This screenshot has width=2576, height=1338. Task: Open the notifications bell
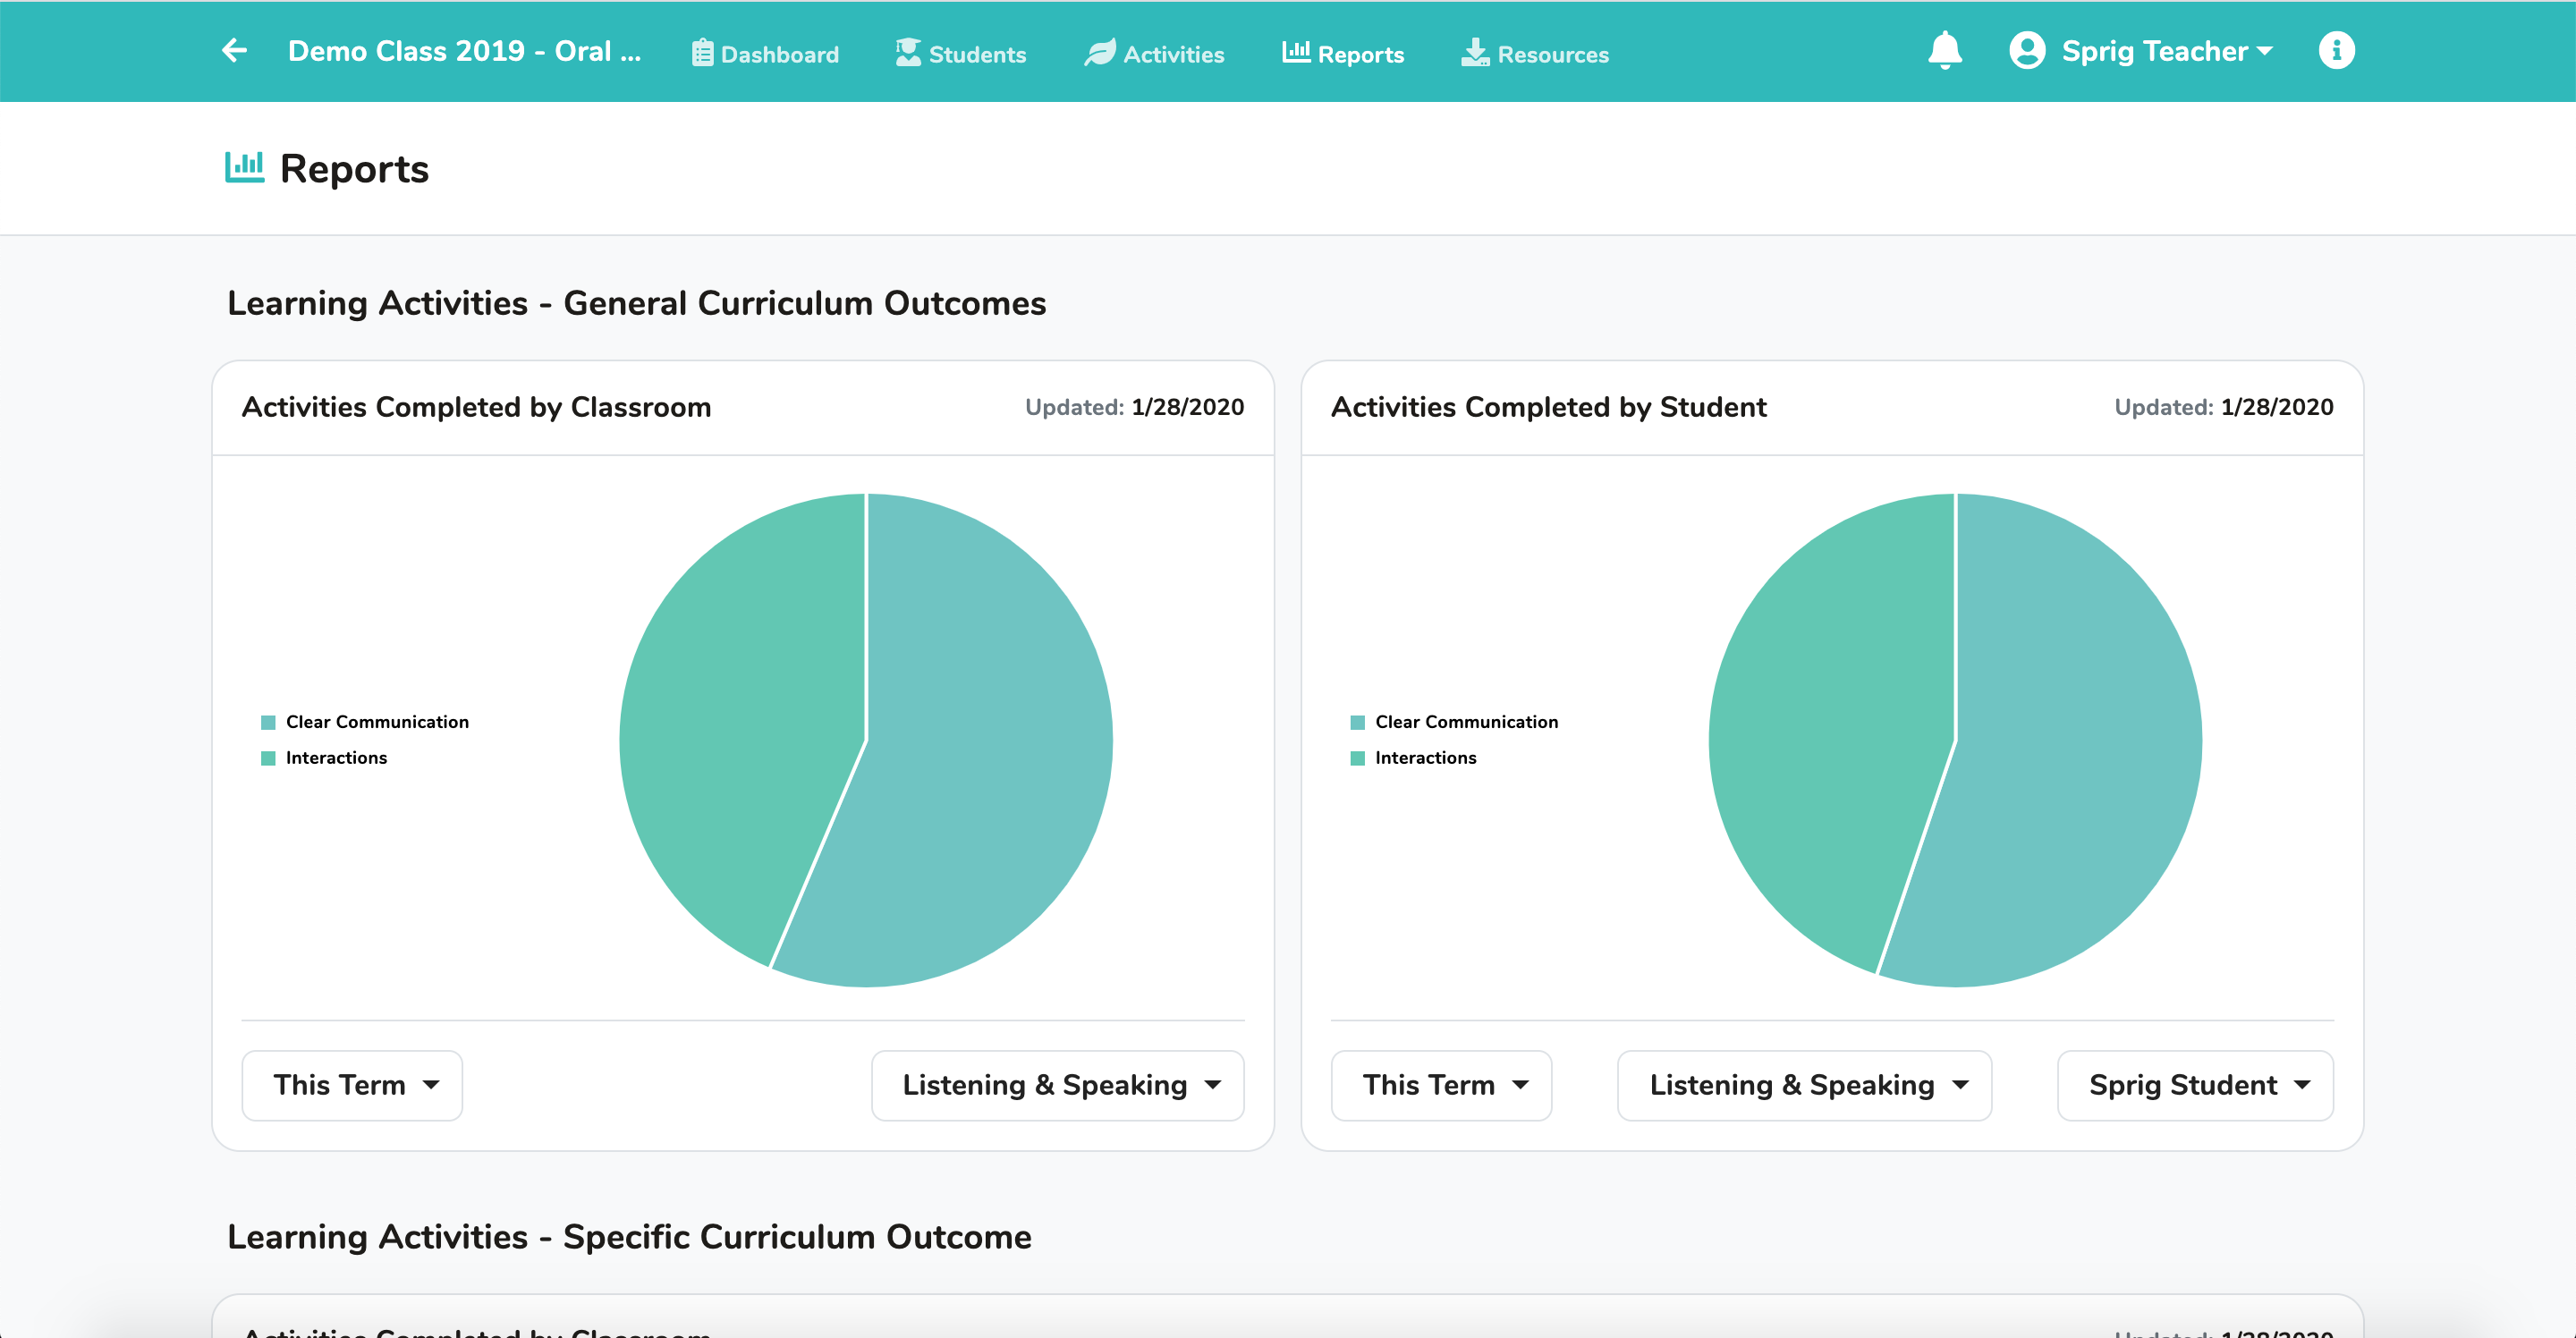coord(1944,50)
